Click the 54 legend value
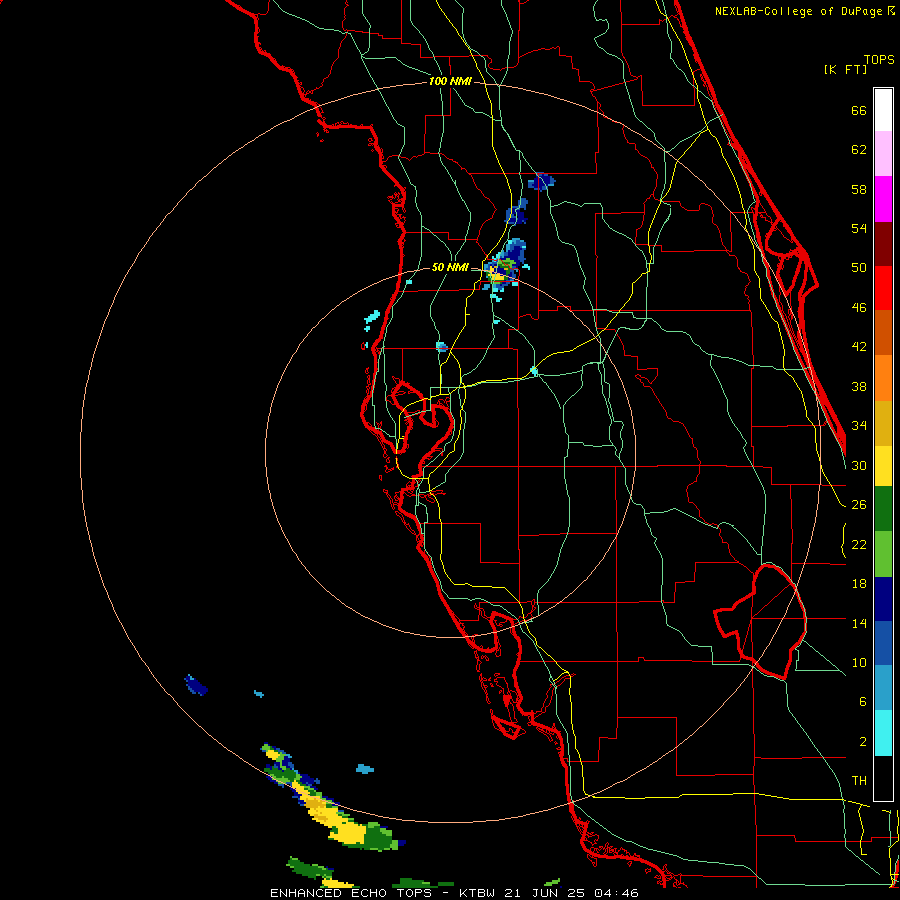The image size is (900, 900). click(859, 229)
